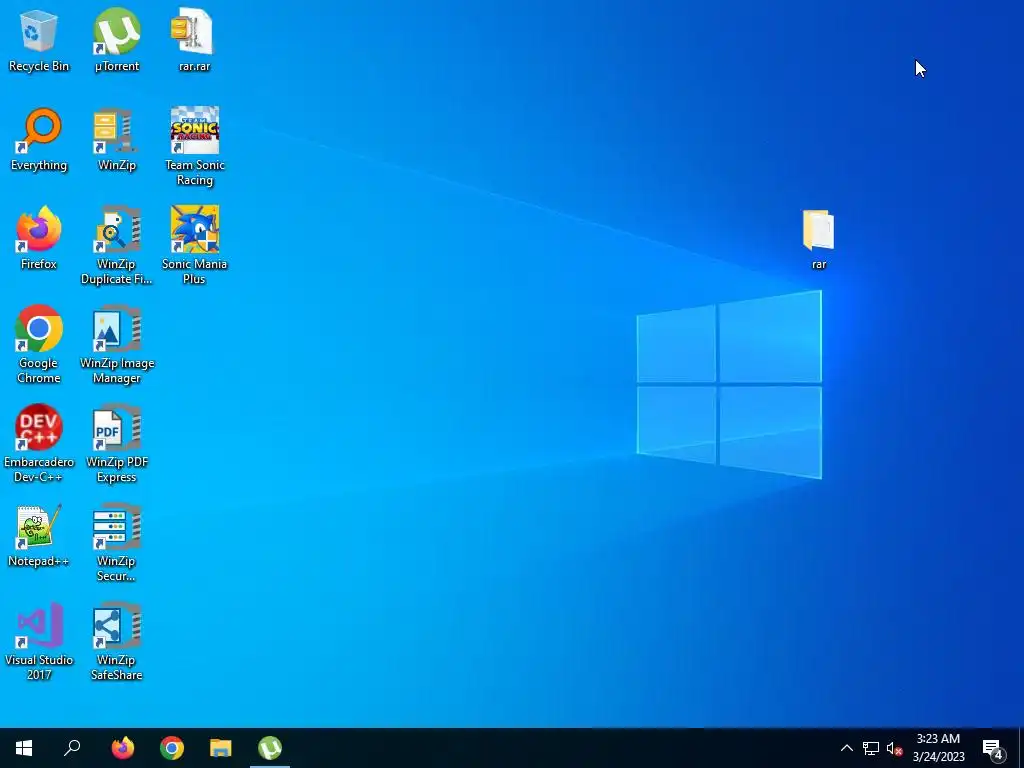Select the WinZip Secure Backup shortcut
The height and width of the screenshot is (768, 1024).
(x=116, y=543)
